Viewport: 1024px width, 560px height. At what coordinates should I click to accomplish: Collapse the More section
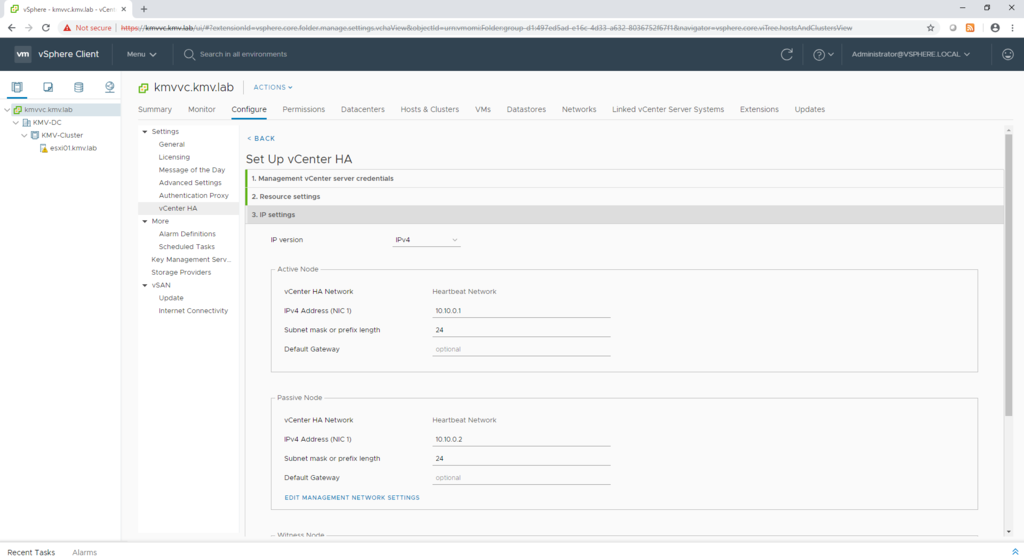pyautogui.click(x=145, y=221)
